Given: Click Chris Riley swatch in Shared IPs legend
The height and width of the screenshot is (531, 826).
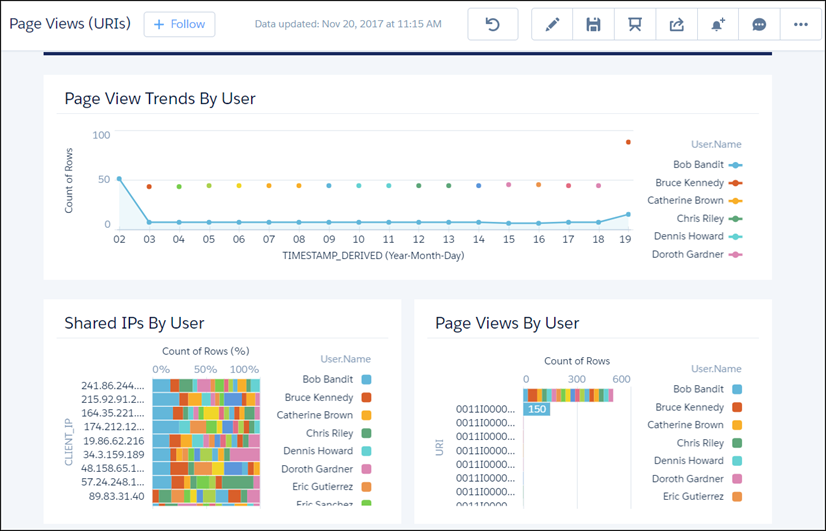Looking at the screenshot, I should point(367,433).
